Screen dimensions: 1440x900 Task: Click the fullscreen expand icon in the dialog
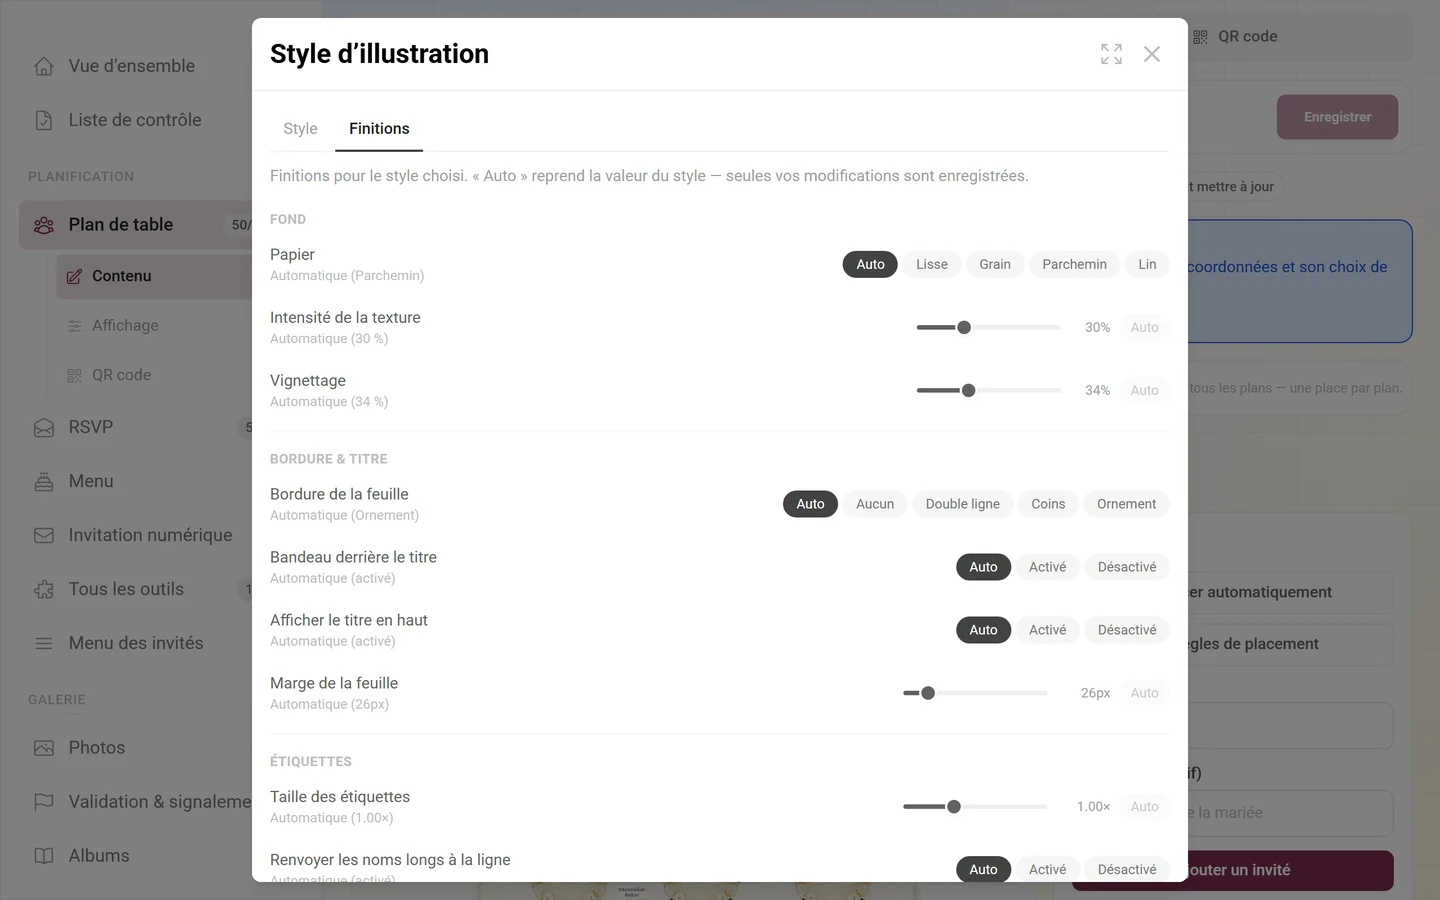(1111, 54)
